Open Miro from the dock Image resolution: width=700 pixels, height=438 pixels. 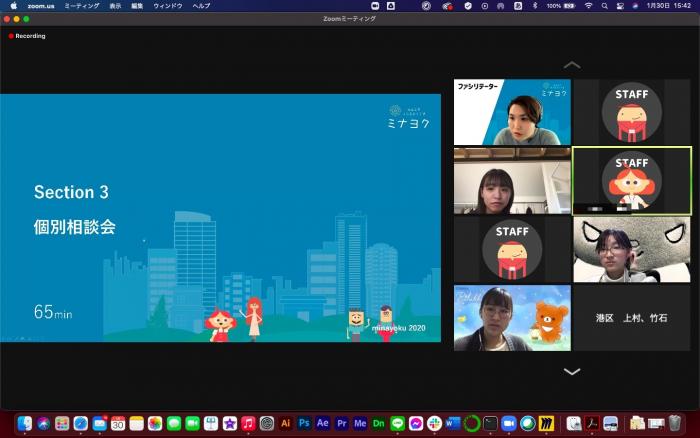pos(546,423)
